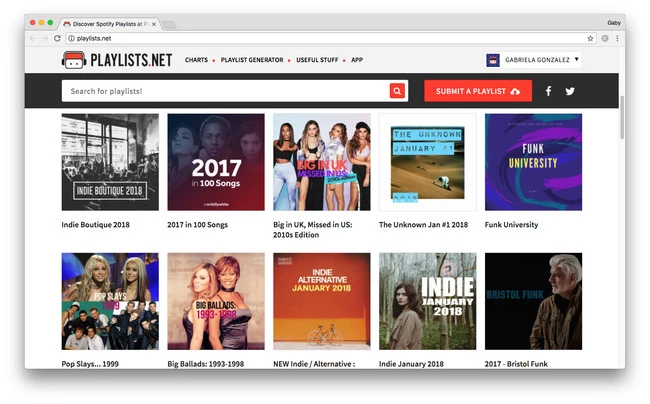Viewport: 650px width, 404px height.
Task: Select the Discover Spotify Playlists tab
Action: tap(107, 24)
